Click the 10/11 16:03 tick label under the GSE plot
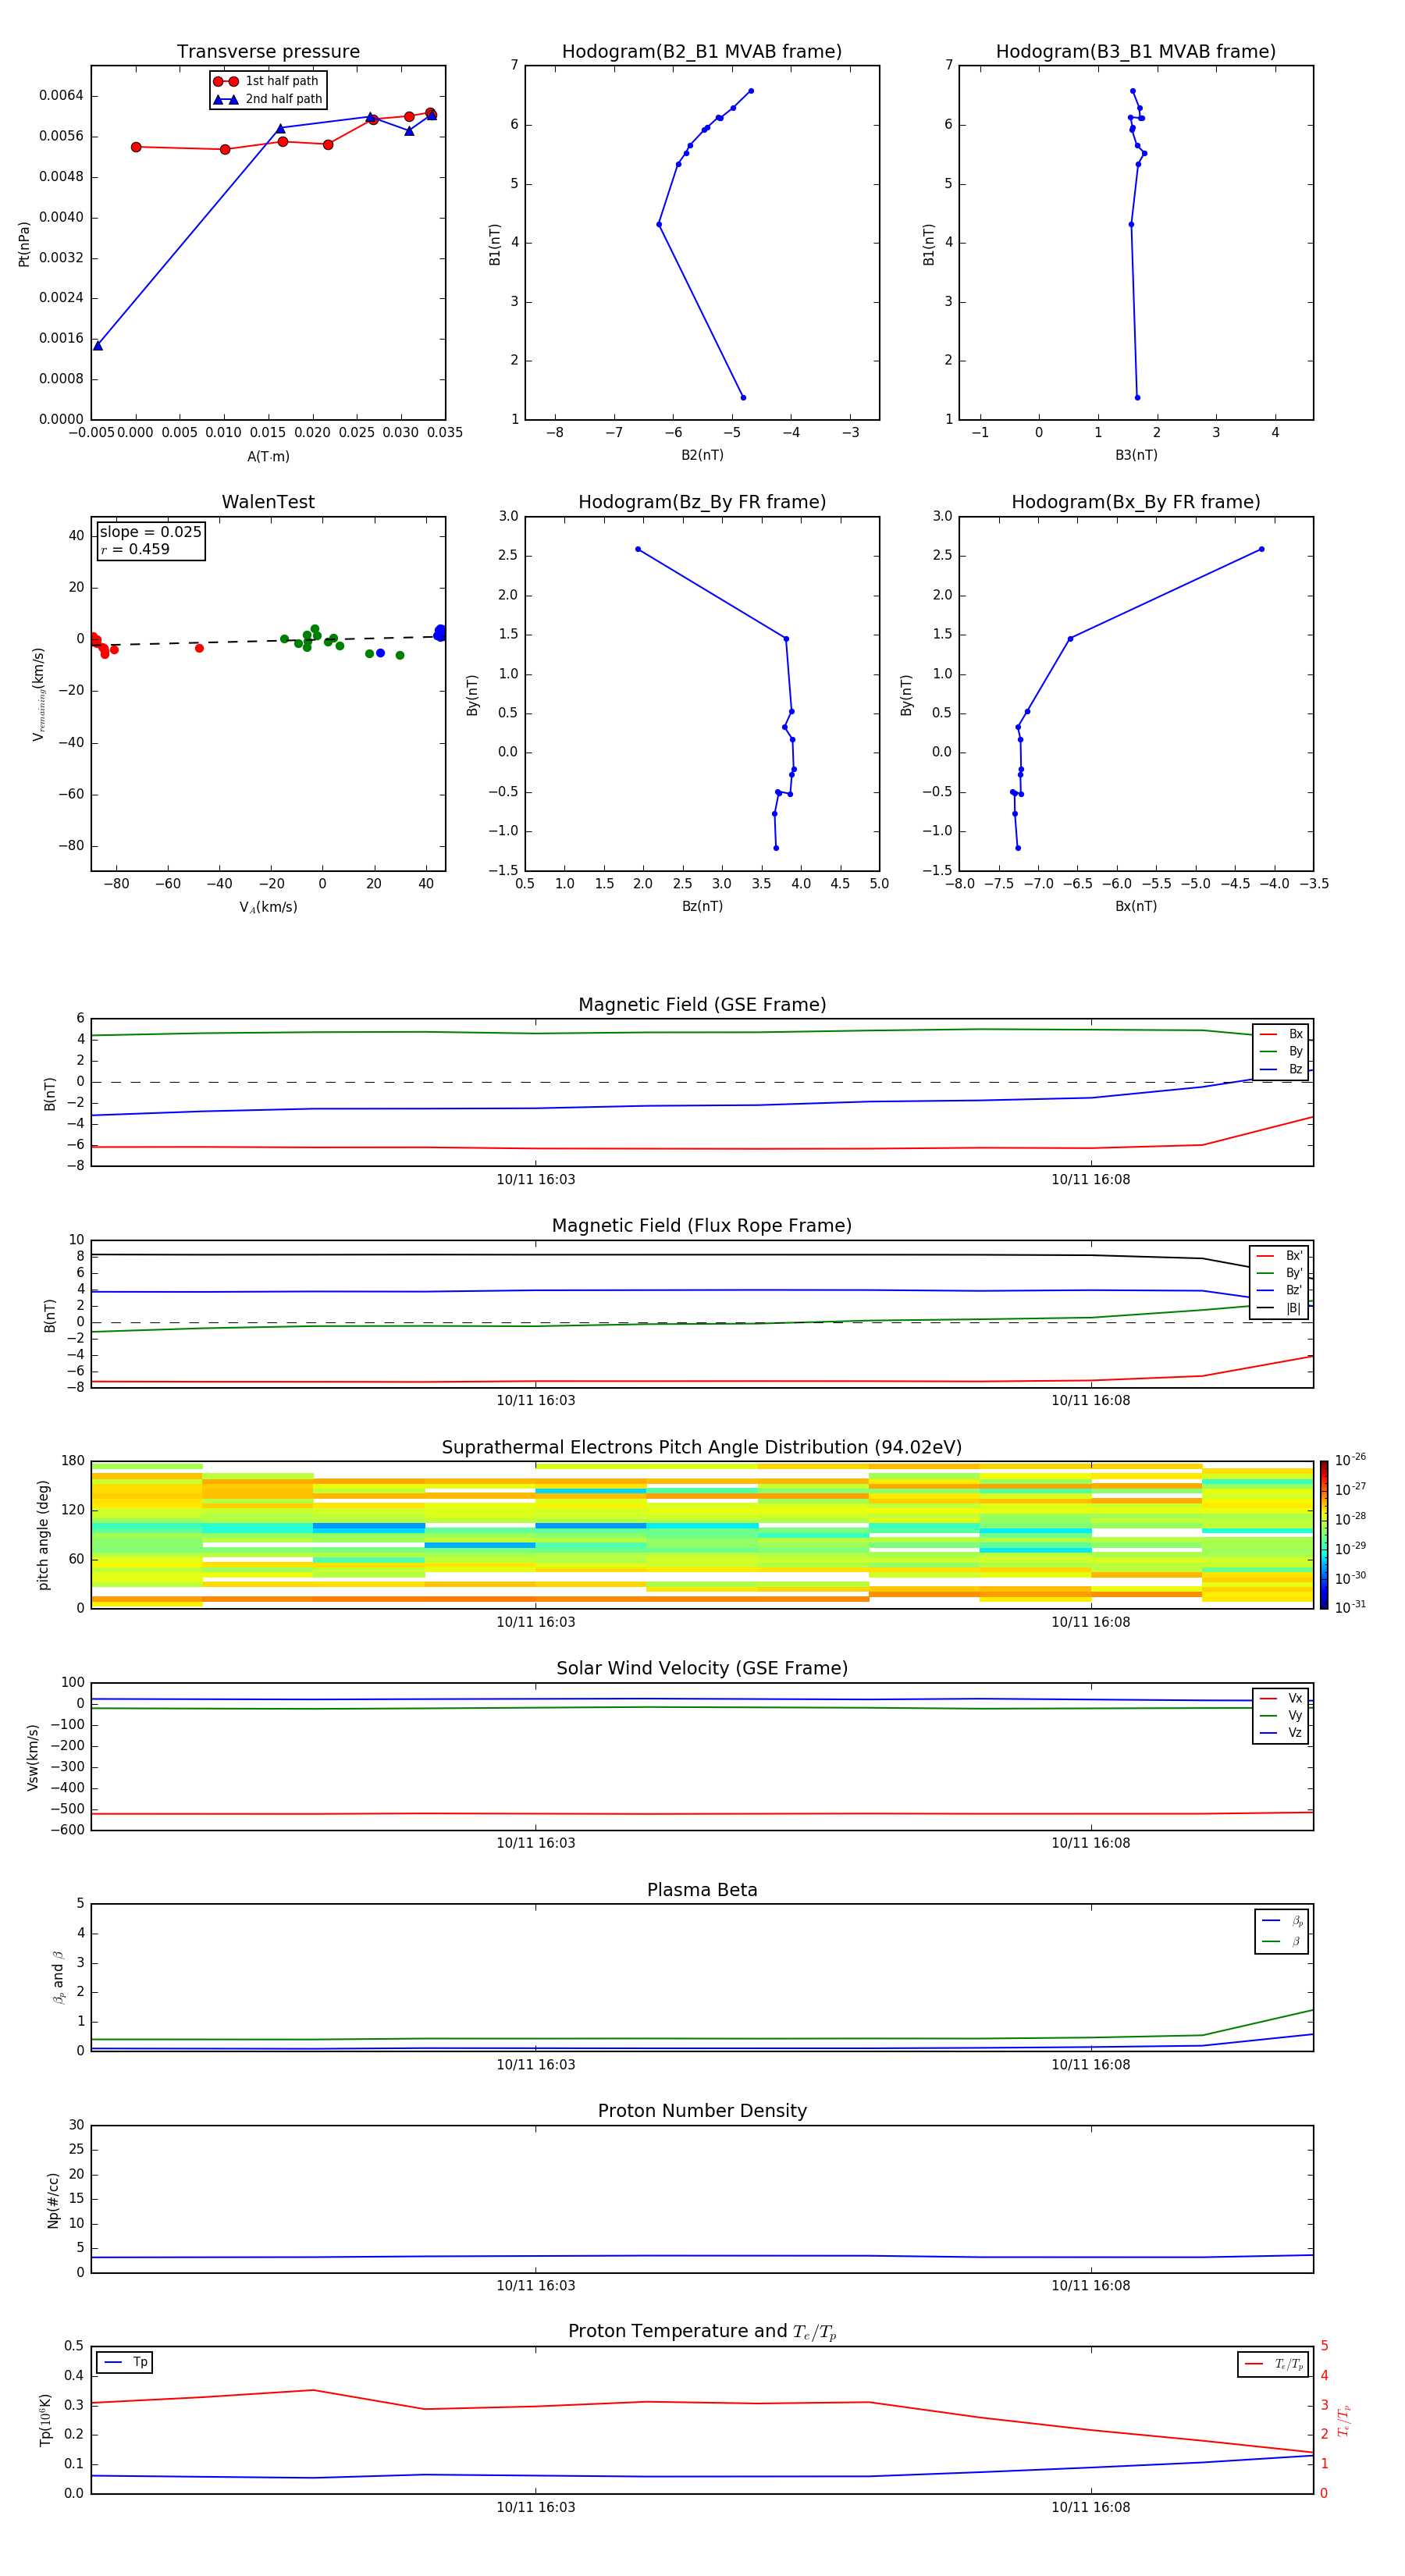The image size is (1405, 2576). tap(536, 1179)
